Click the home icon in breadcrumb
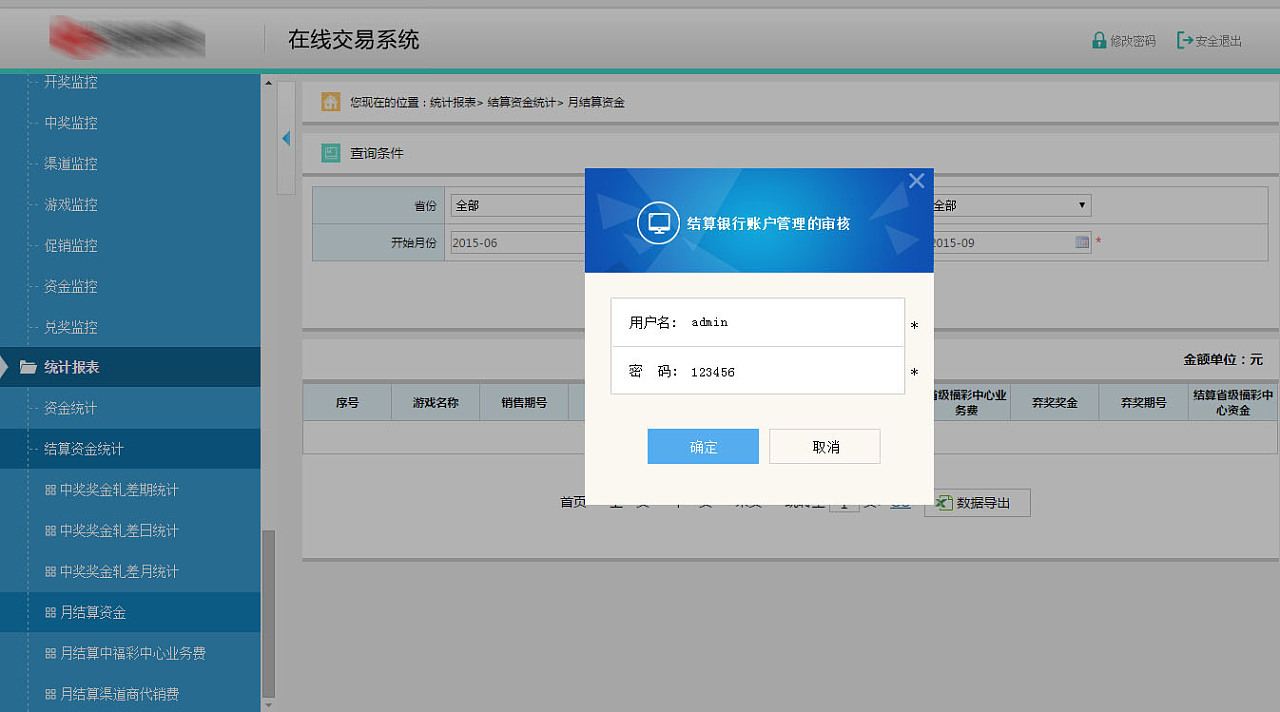The width and height of the screenshot is (1280, 712). [330, 102]
